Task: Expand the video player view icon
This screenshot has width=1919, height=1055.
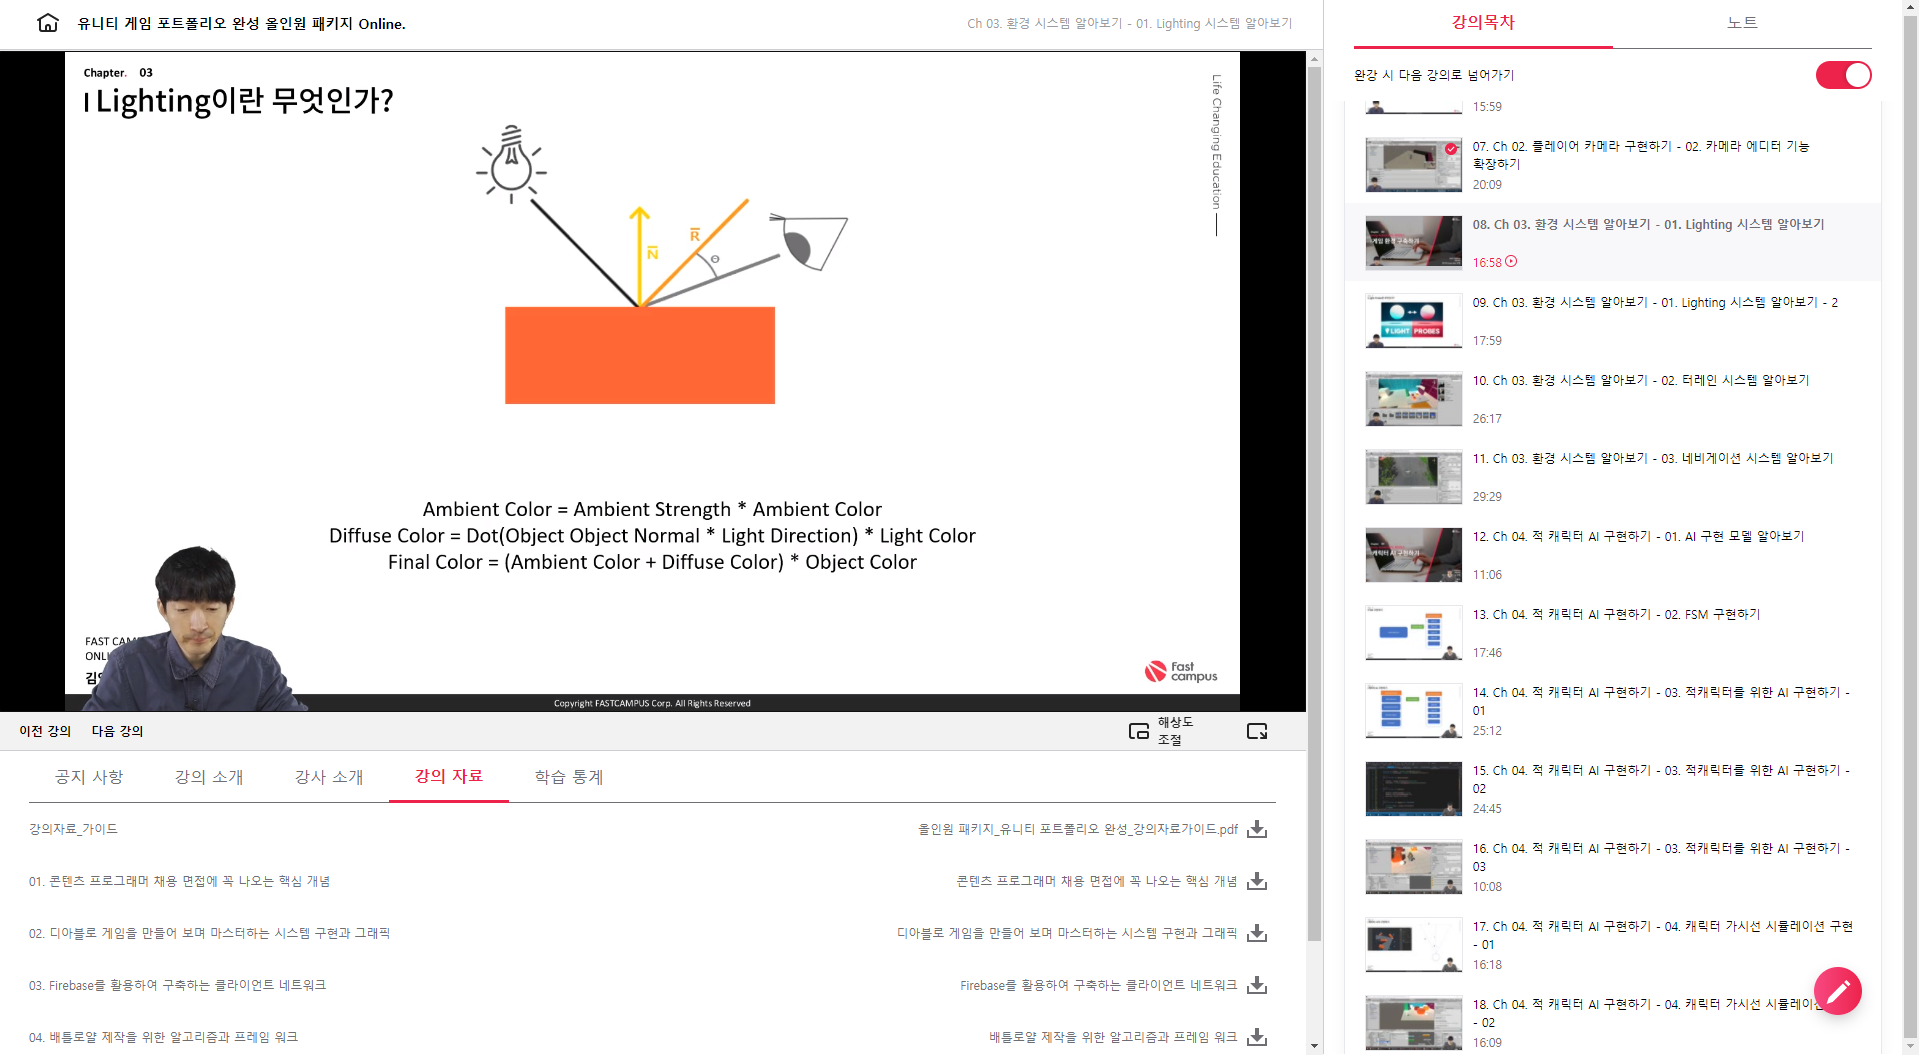Action: point(1257,731)
